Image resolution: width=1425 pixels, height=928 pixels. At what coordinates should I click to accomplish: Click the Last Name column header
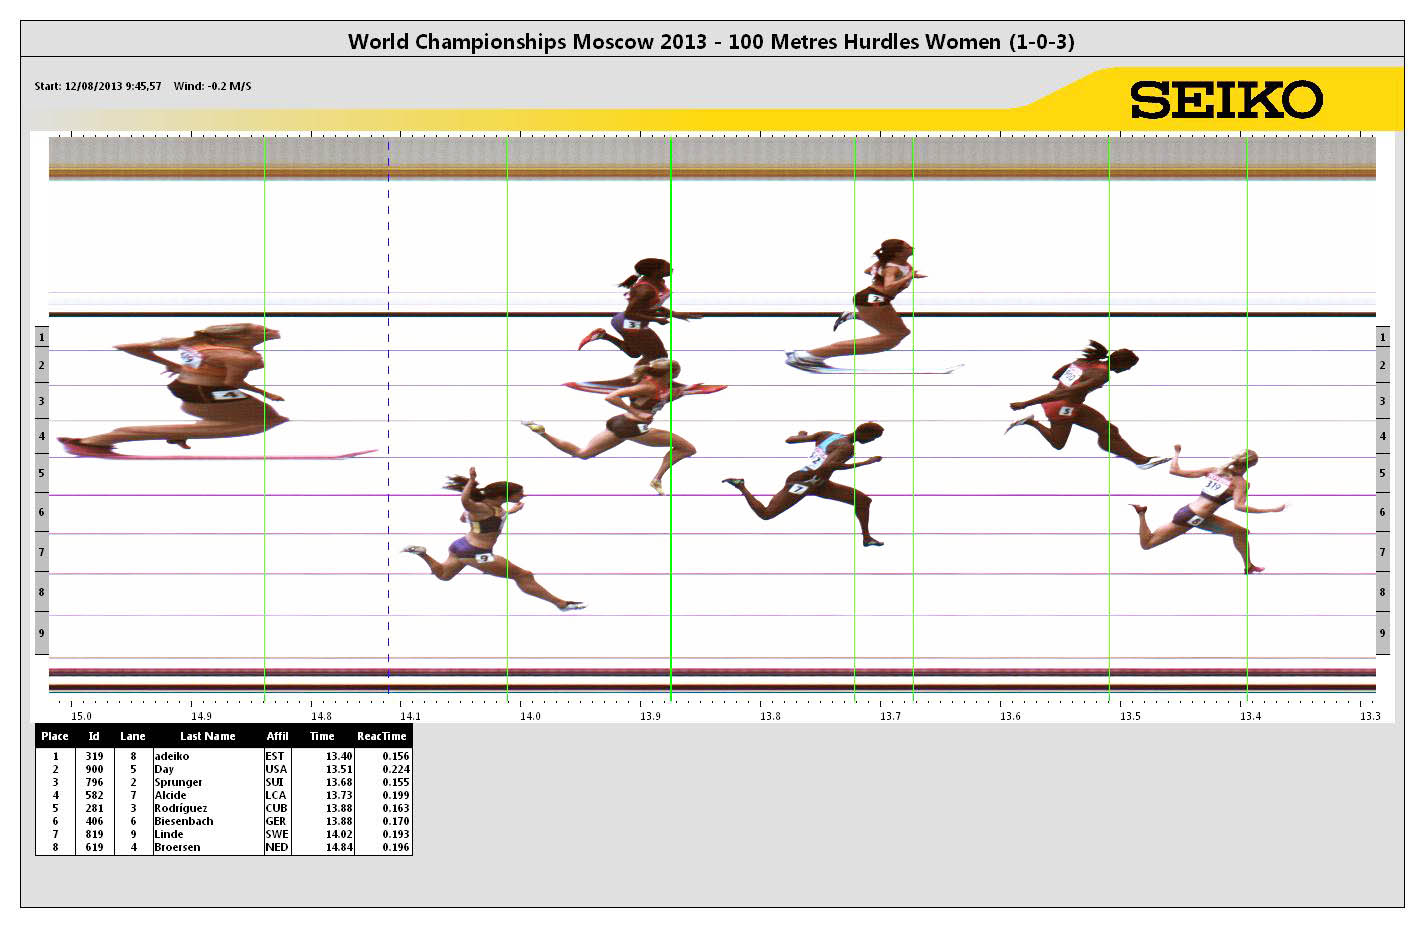click(207, 736)
